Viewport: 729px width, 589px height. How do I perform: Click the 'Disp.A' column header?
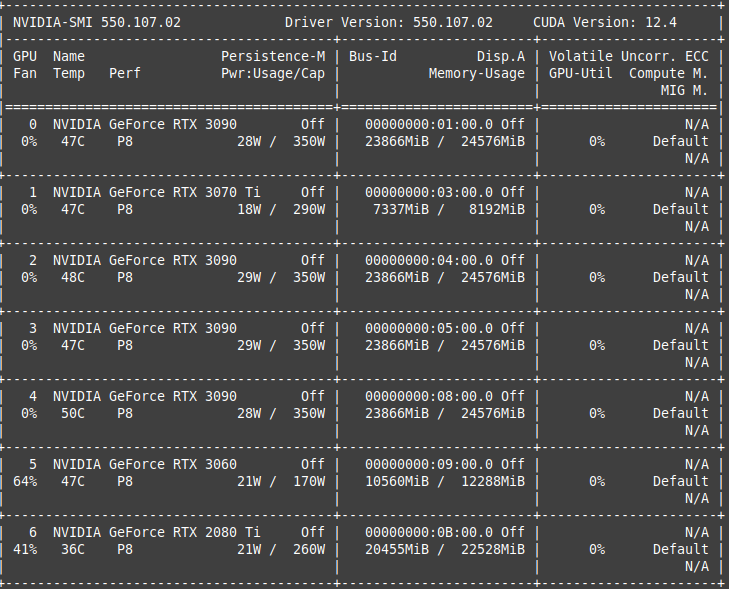[x=501, y=56]
